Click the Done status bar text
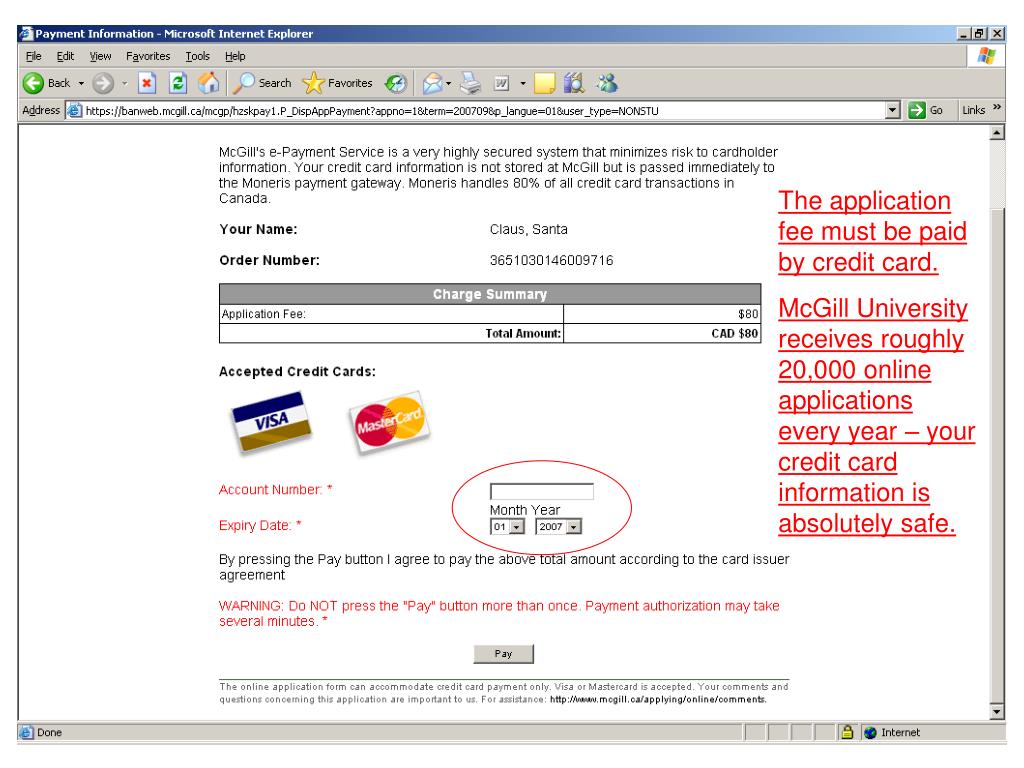Viewport: 1024px width, 768px height. (49, 733)
